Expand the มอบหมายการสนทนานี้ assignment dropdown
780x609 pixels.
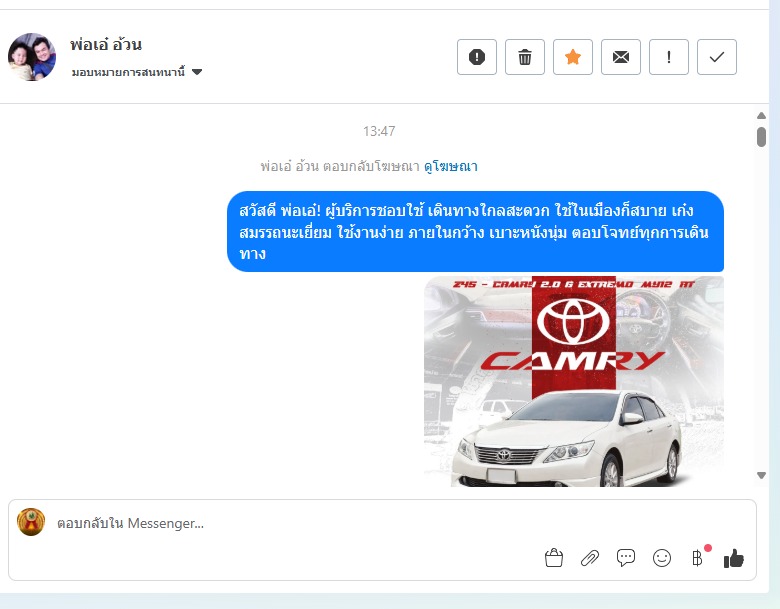tap(137, 72)
